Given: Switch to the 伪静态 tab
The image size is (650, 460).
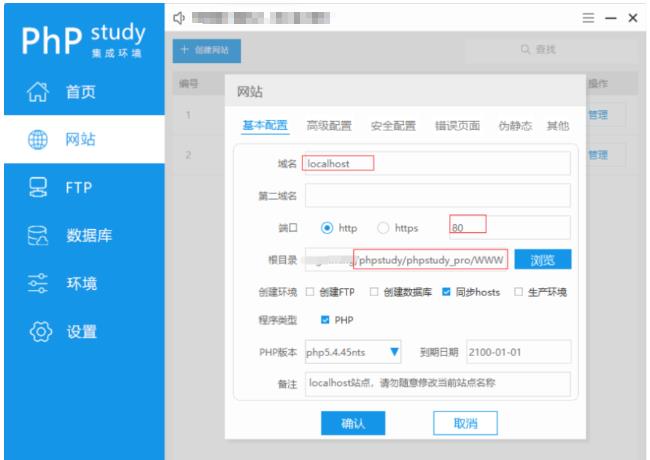Looking at the screenshot, I should (515, 125).
